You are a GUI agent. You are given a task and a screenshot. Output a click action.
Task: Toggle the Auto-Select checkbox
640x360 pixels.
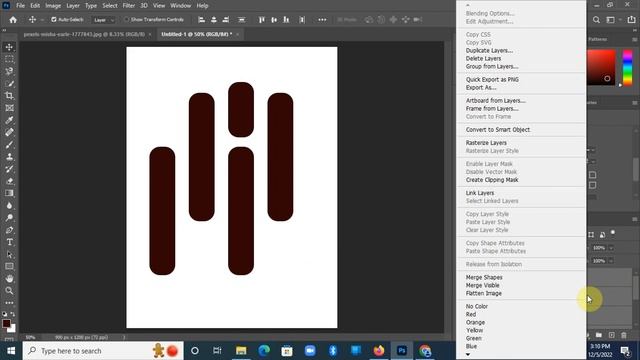pos(54,20)
